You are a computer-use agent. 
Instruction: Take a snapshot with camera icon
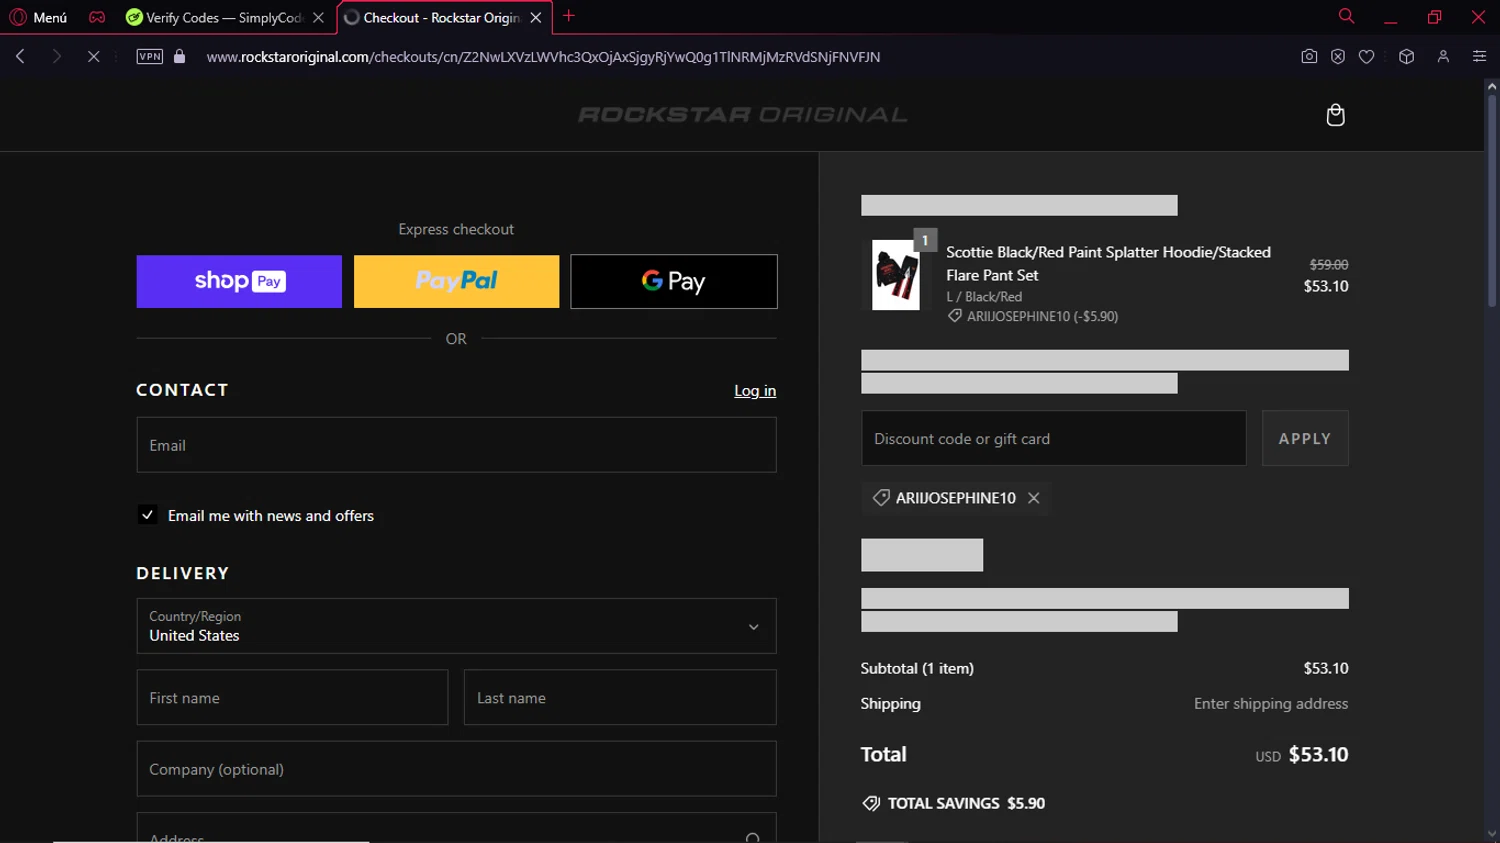point(1309,57)
